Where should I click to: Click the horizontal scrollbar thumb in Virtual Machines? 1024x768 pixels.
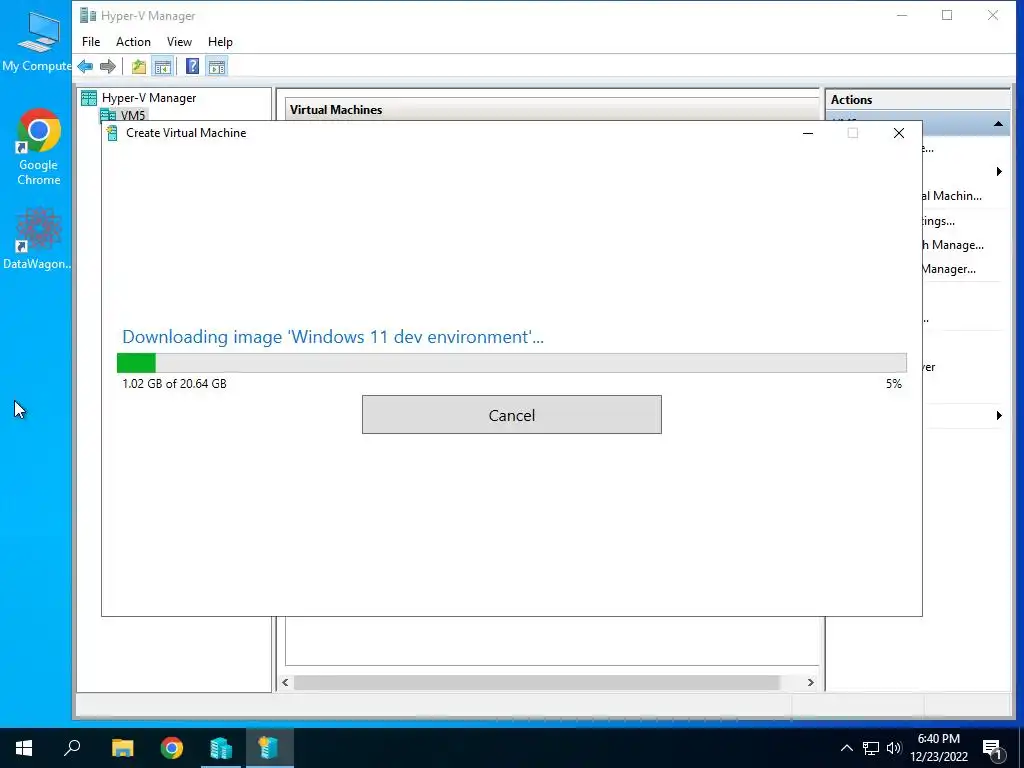tap(536, 682)
